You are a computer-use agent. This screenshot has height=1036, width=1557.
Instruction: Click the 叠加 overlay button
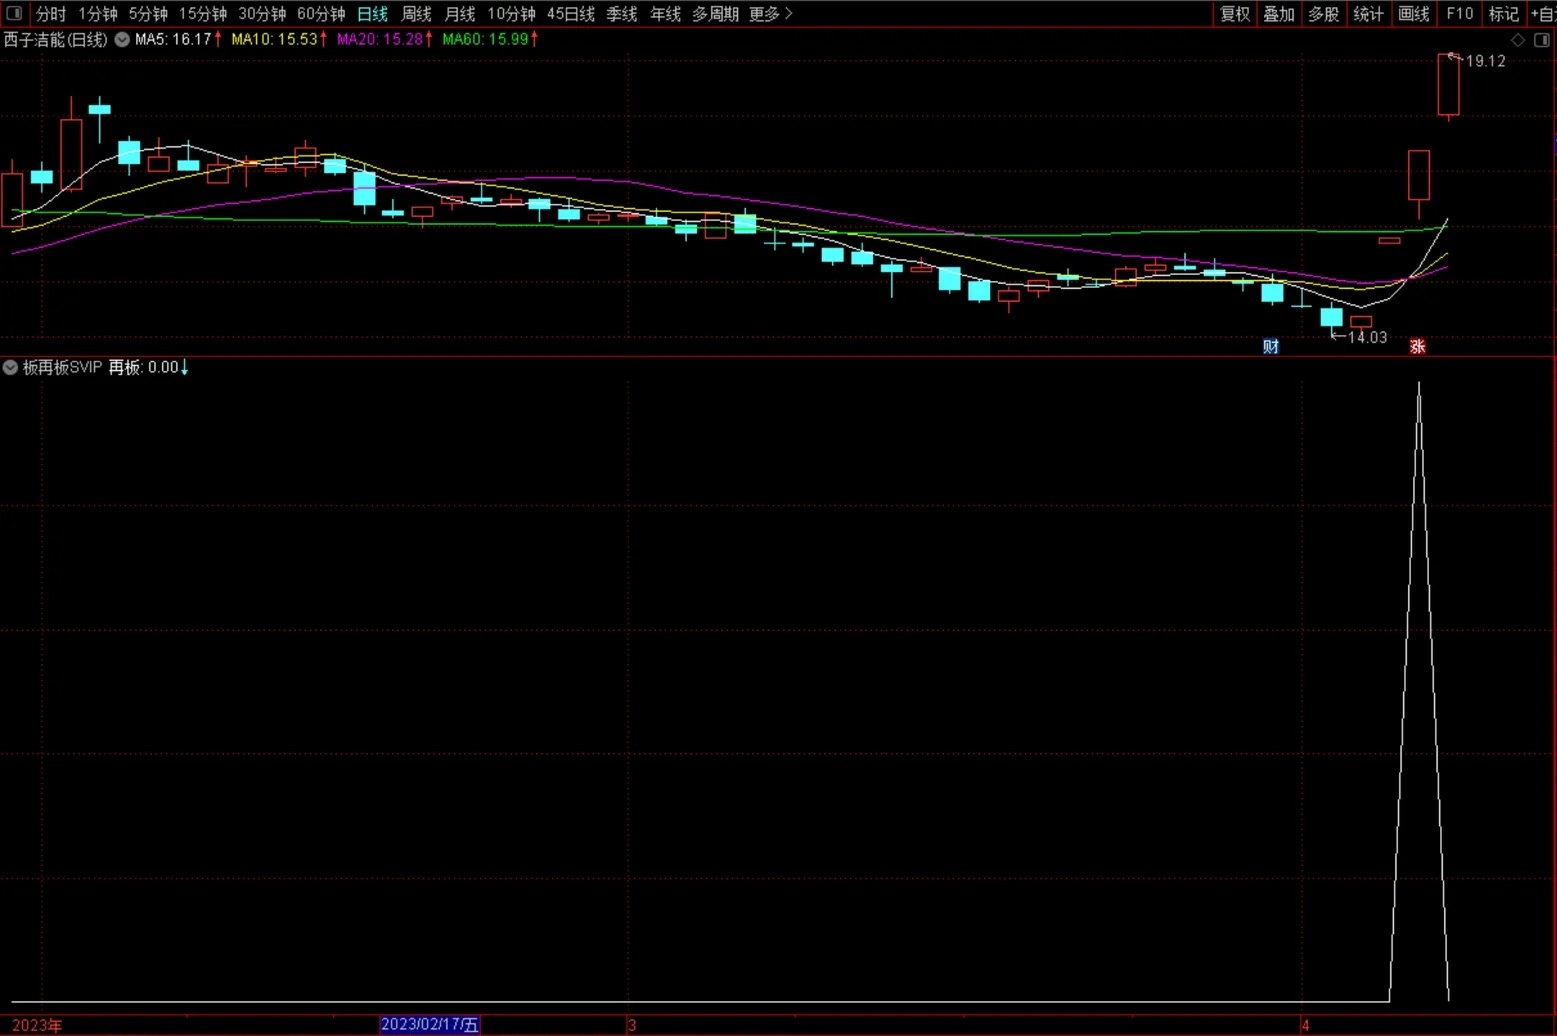pos(1279,14)
